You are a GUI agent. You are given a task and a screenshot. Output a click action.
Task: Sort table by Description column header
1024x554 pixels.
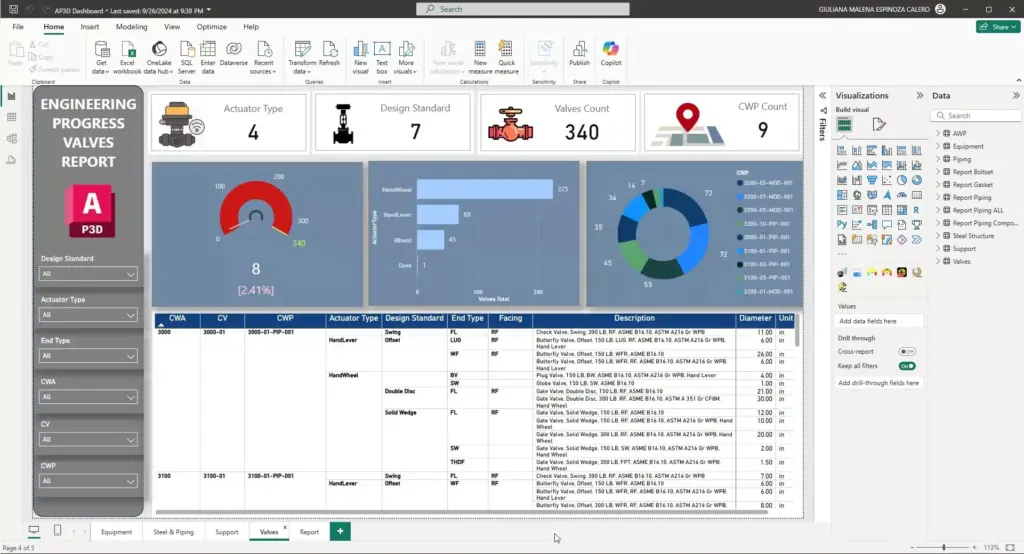[633, 318]
